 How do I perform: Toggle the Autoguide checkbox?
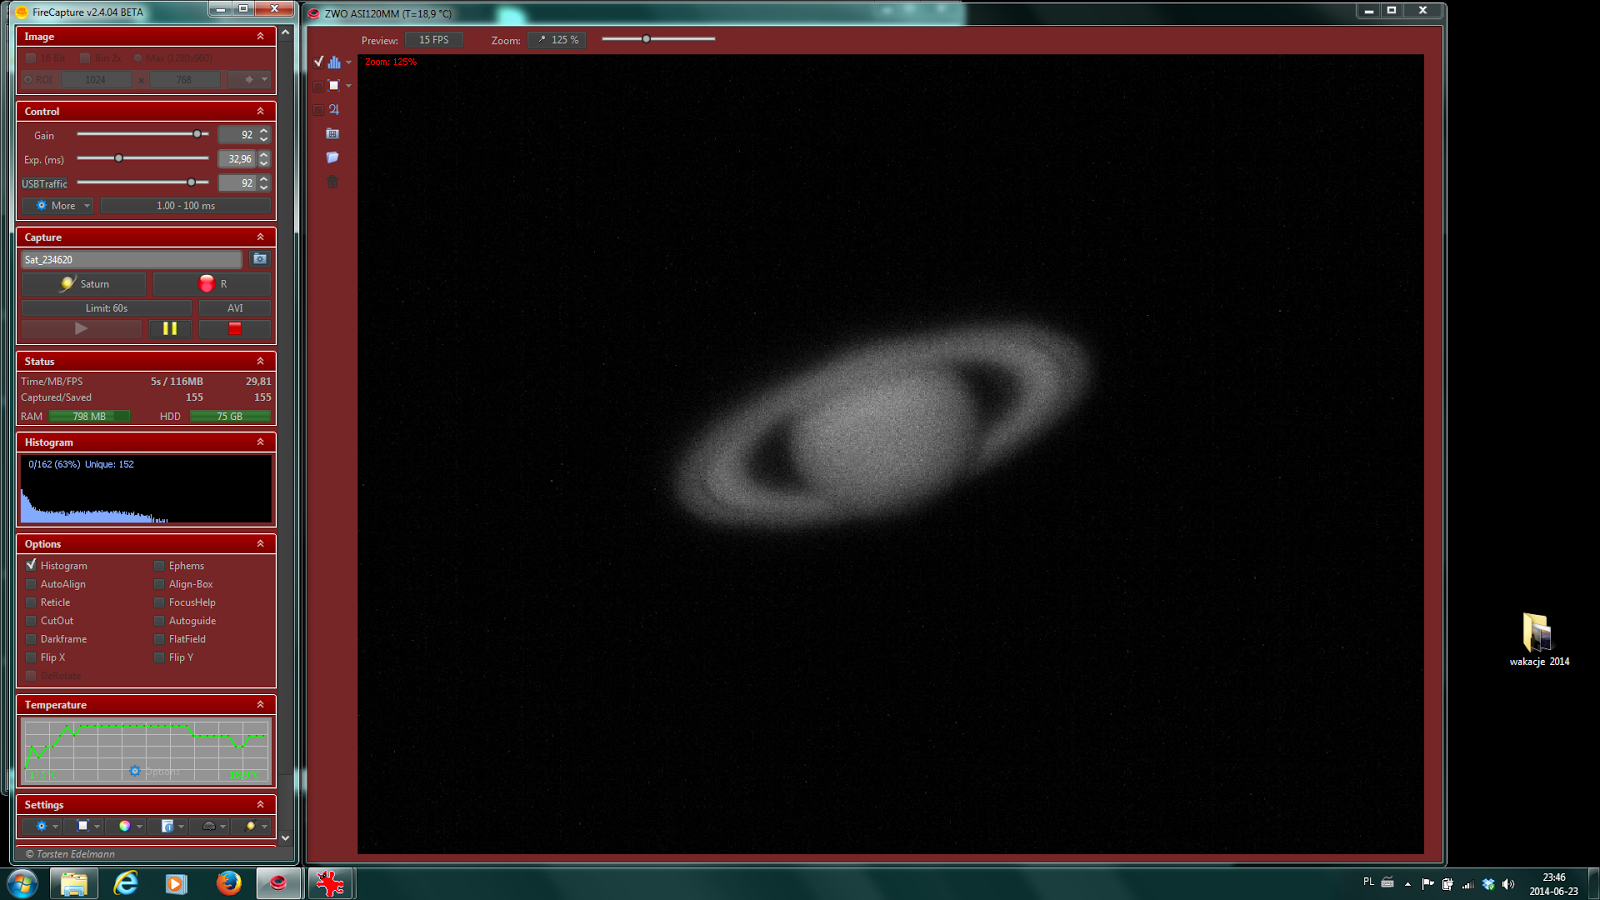159,620
